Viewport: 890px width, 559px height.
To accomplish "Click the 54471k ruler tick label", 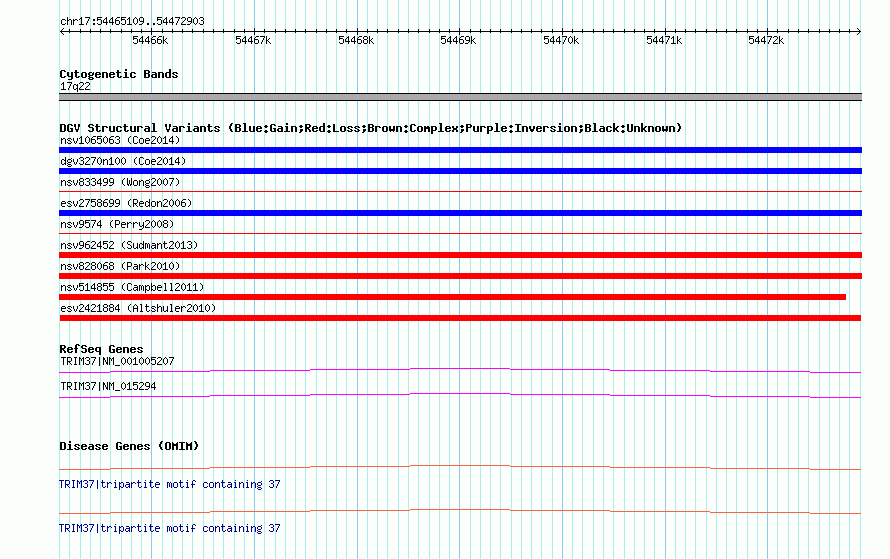I will click(664, 40).
